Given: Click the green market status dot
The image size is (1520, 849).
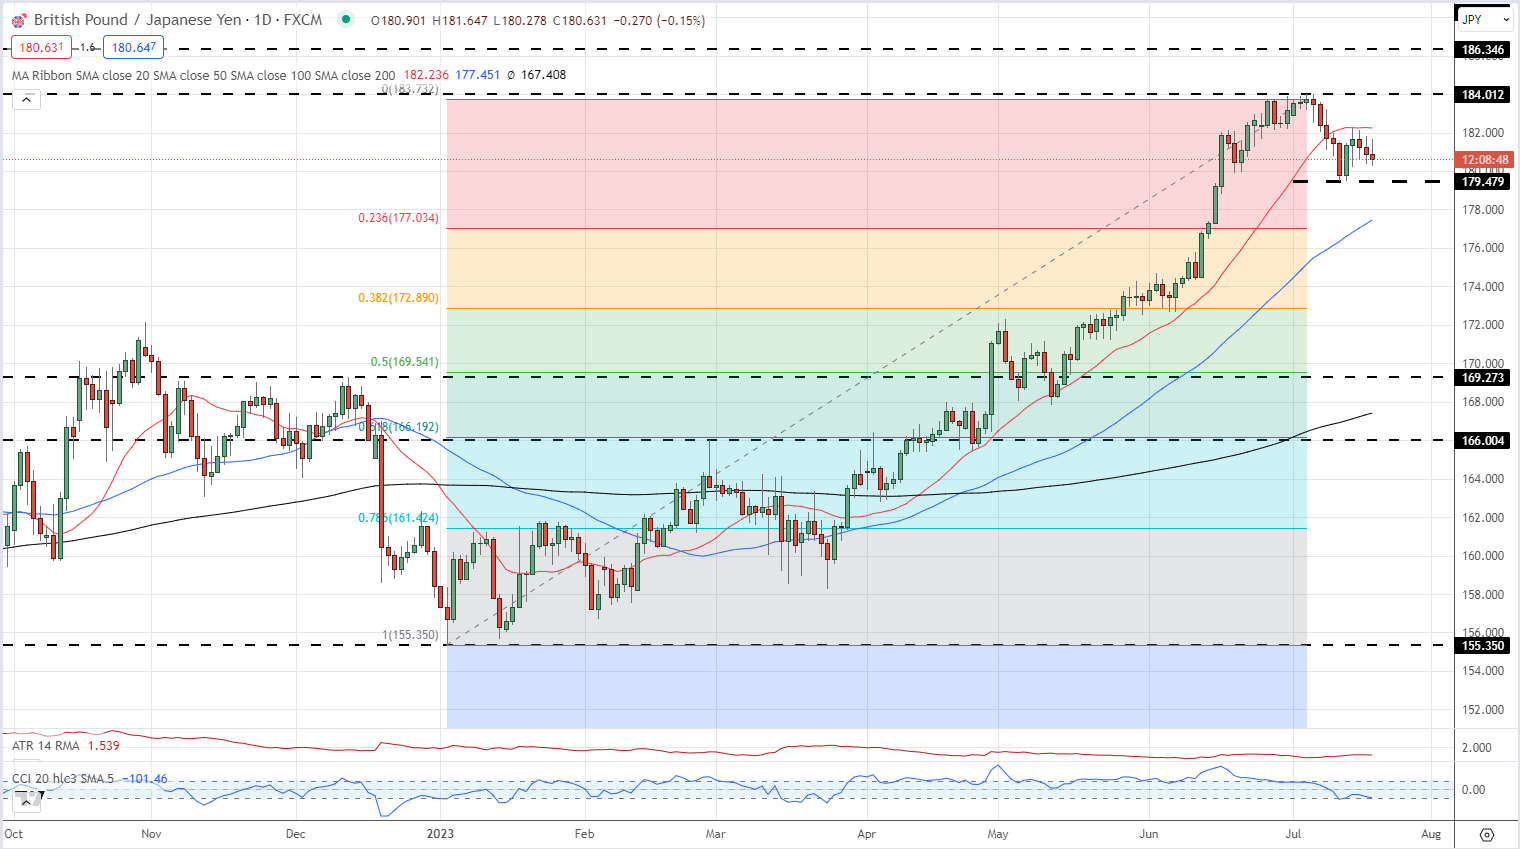Looking at the screenshot, I should tap(346, 19).
